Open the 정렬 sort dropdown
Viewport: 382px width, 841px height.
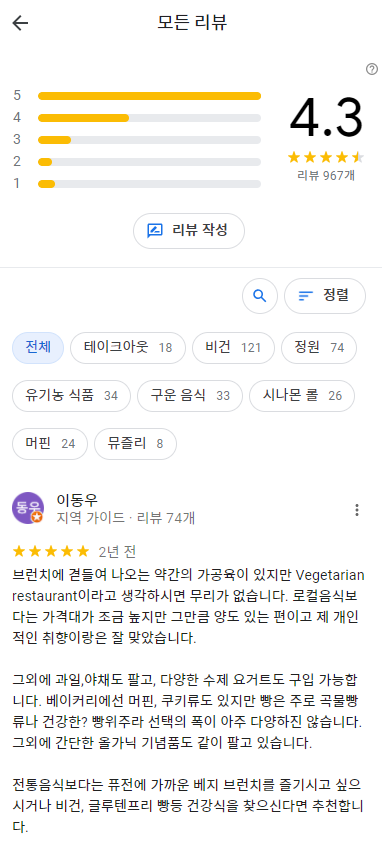[x=325, y=296]
